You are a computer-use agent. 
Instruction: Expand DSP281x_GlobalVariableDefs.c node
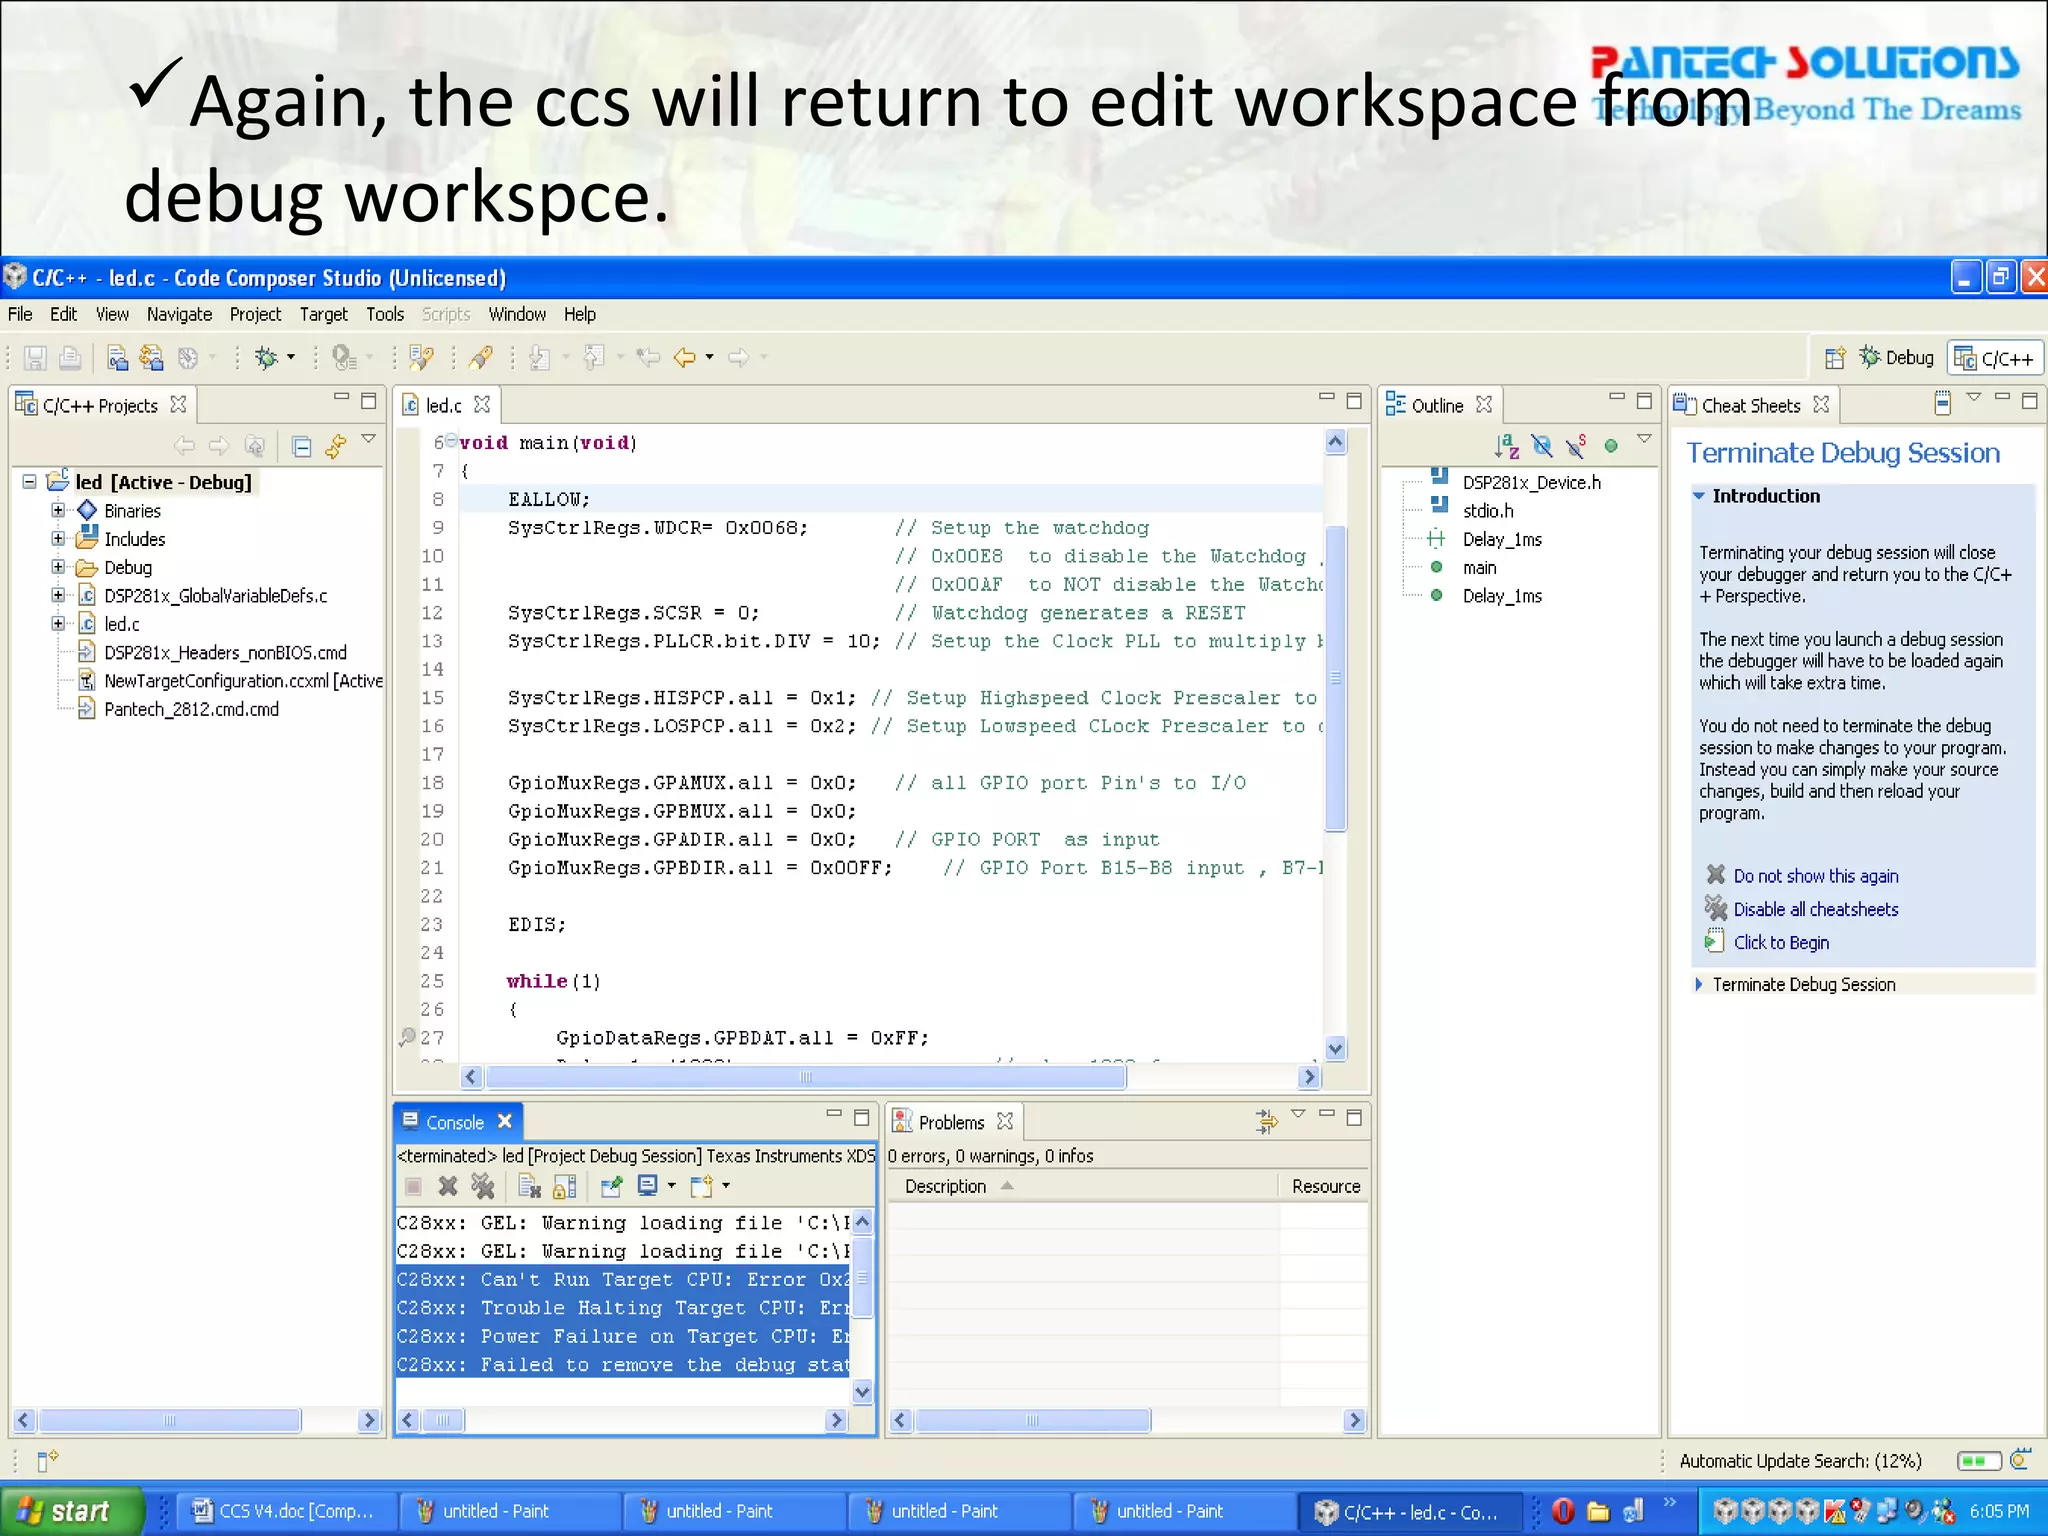[x=58, y=595]
